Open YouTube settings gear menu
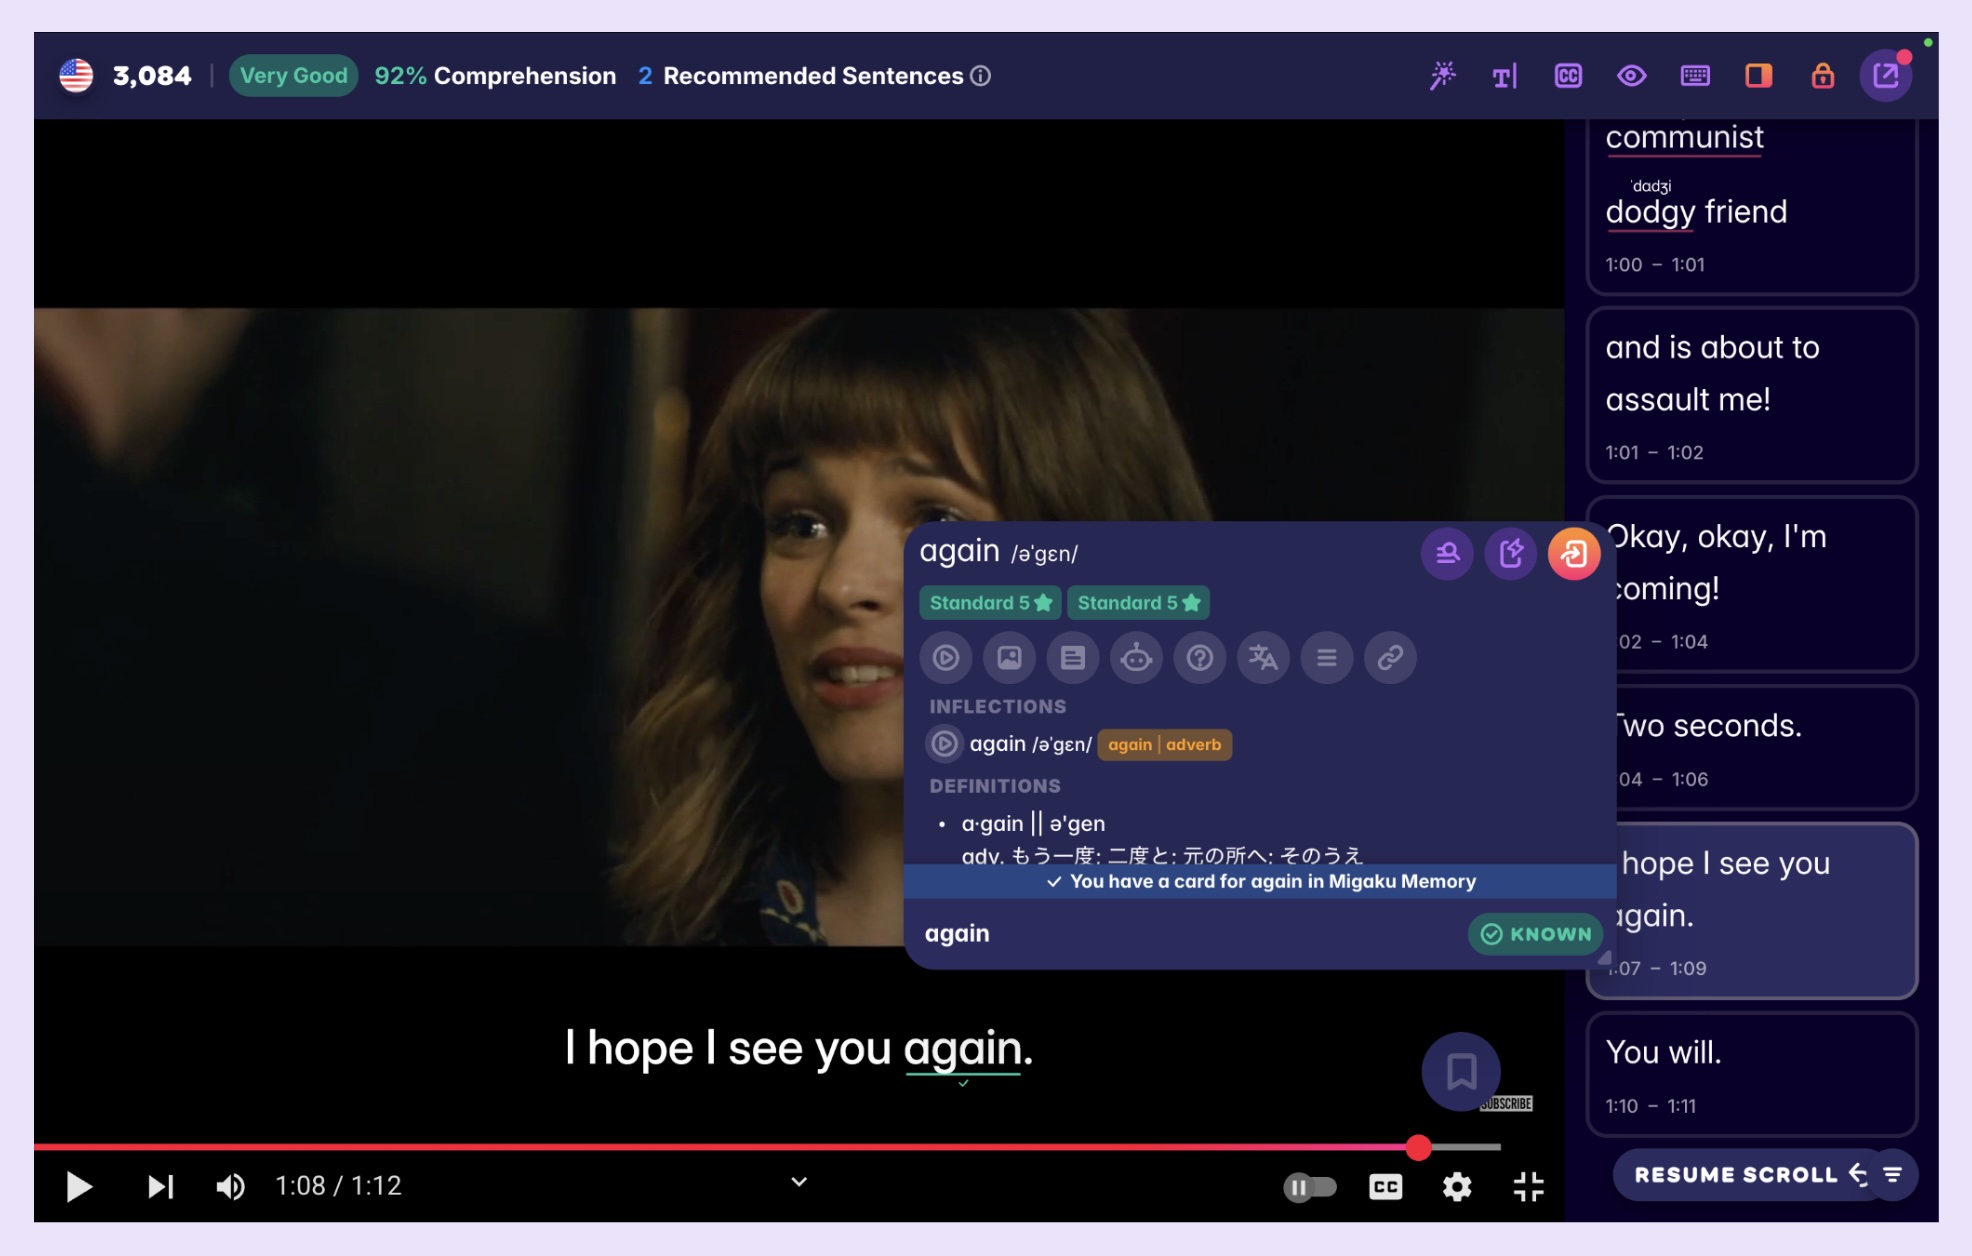The width and height of the screenshot is (1972, 1256). point(1457,1187)
